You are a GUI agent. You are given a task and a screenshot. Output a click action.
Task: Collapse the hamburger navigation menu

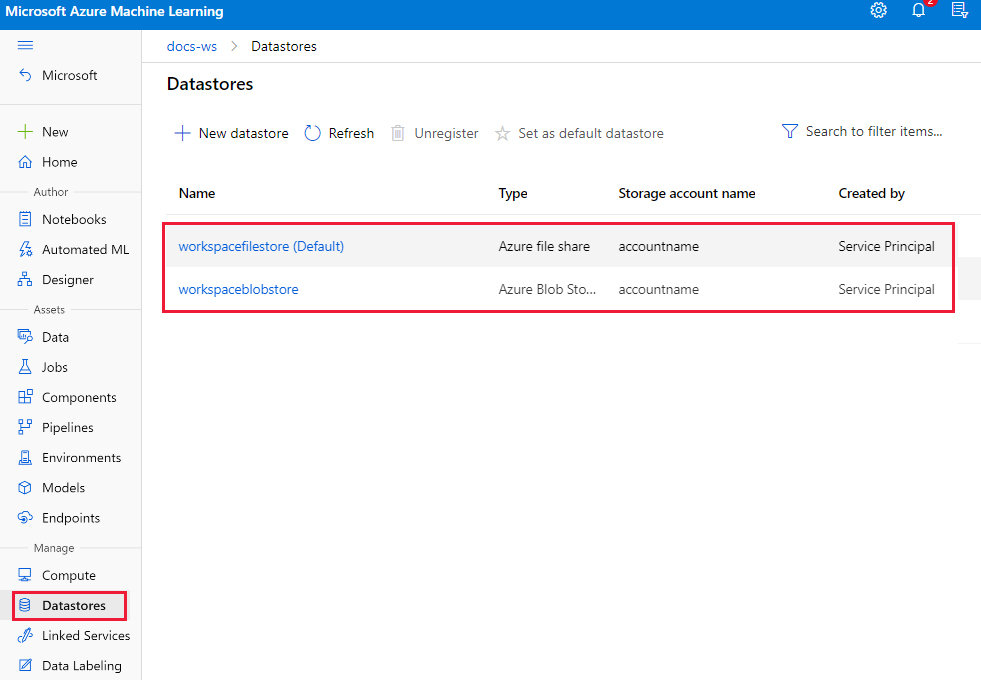point(25,45)
